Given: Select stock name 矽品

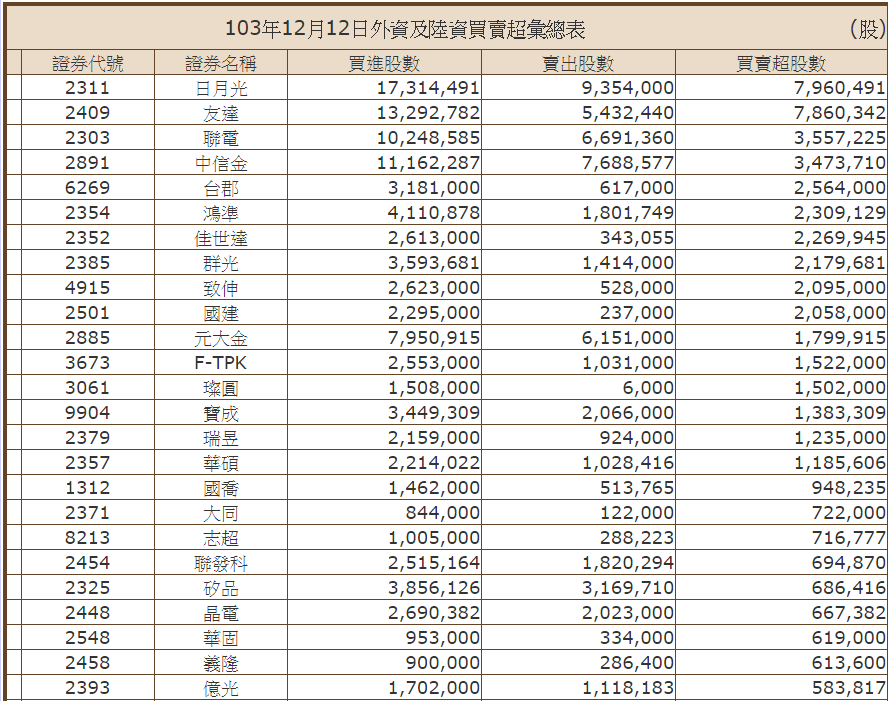Looking at the screenshot, I should [x=221, y=589].
